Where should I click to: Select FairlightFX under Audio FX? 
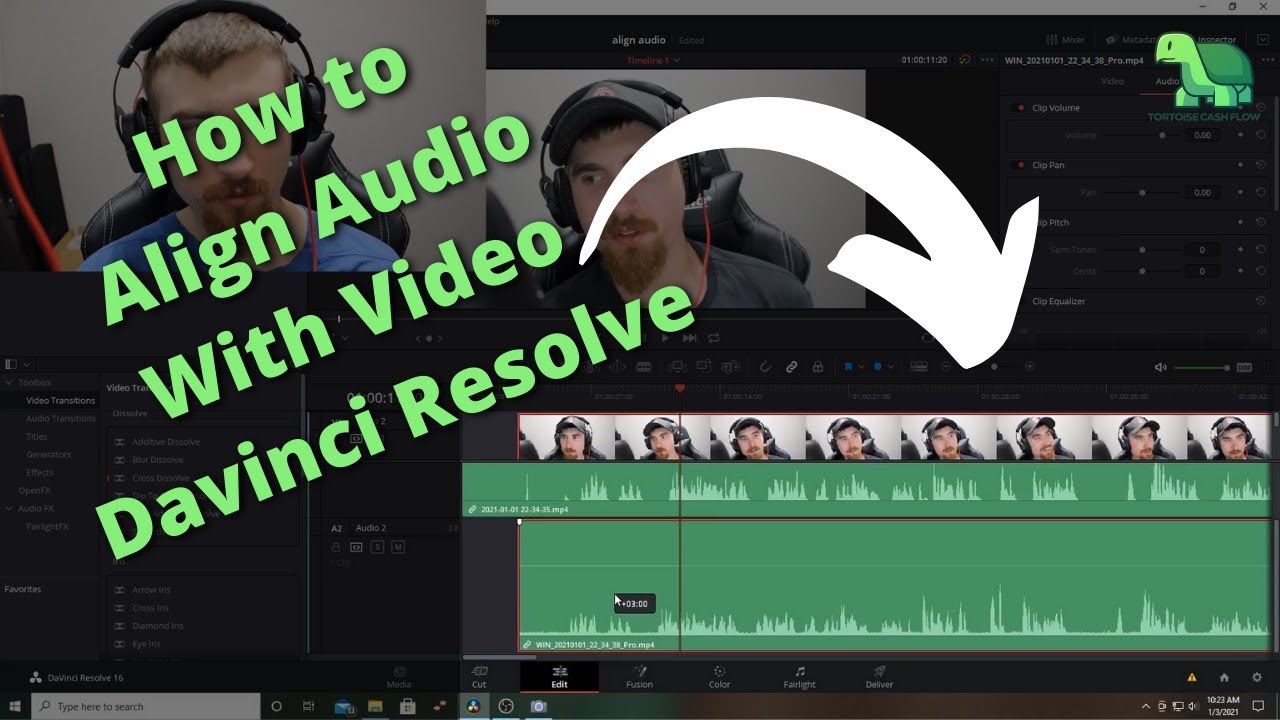pyautogui.click(x=48, y=527)
